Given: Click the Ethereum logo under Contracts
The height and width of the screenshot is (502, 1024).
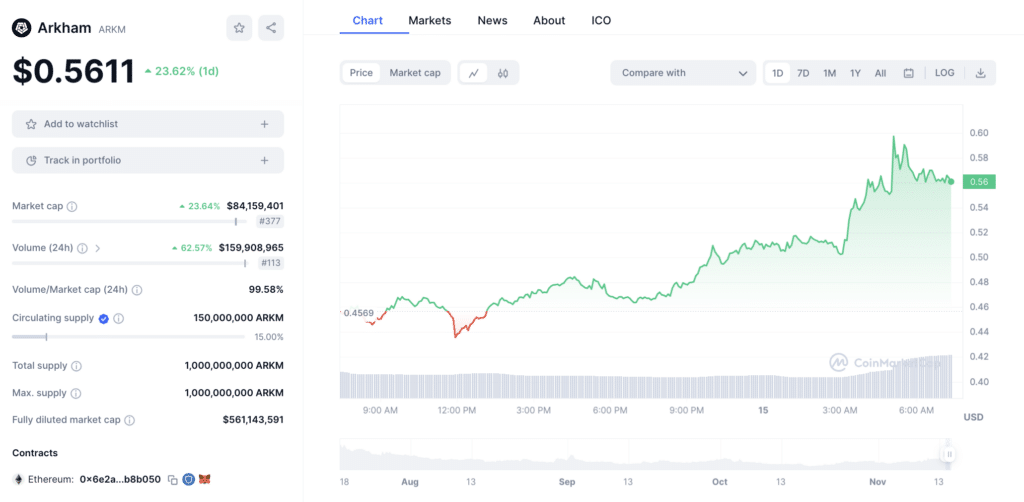Looking at the screenshot, I should (x=18, y=480).
